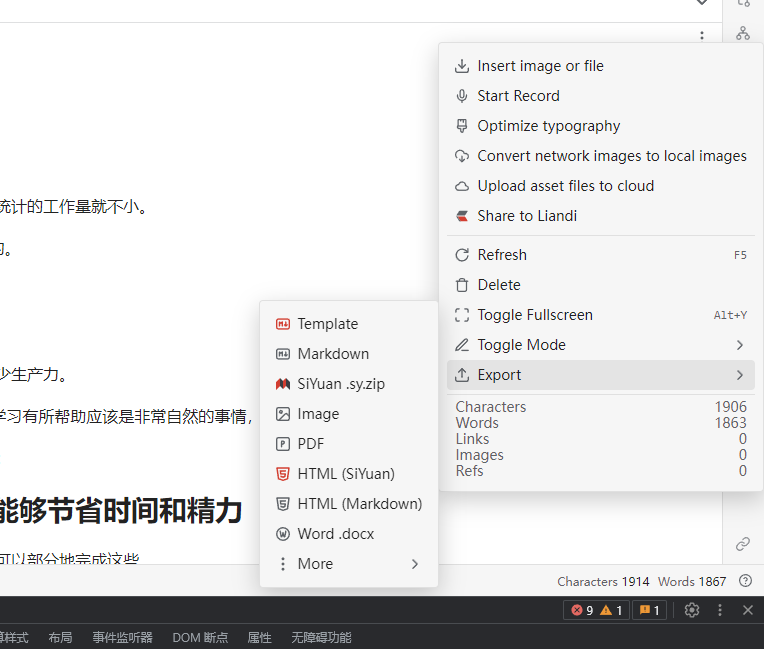This screenshot has width=764, height=649.
Task: Open the document three-dot menu button
Action: pos(702,36)
